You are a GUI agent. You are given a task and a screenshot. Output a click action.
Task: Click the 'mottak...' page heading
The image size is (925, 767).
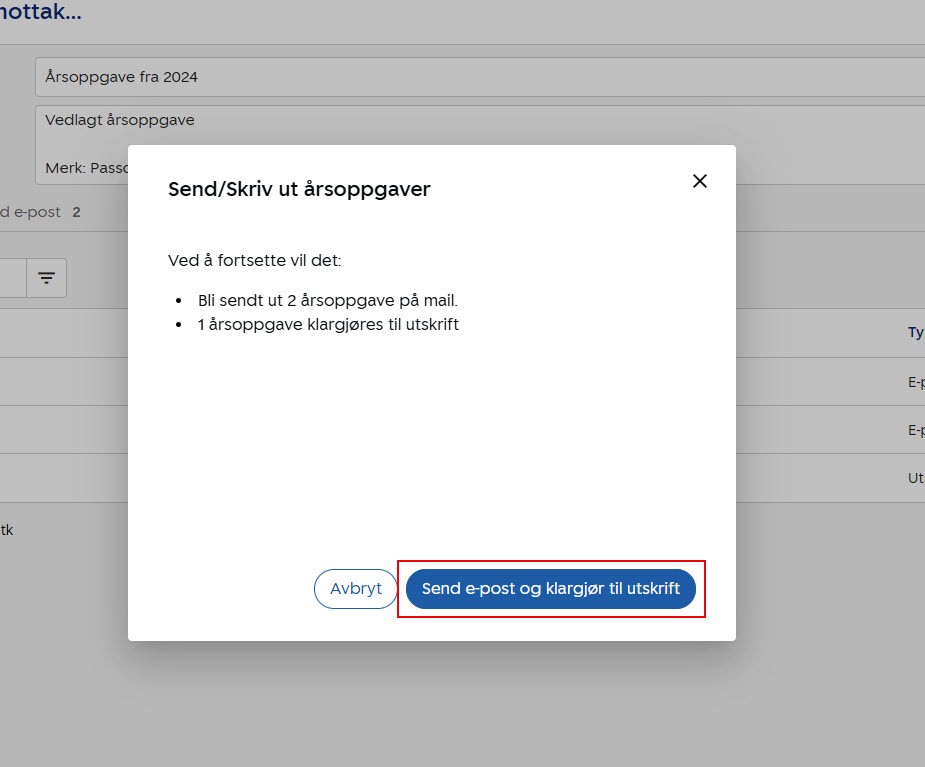40,13
